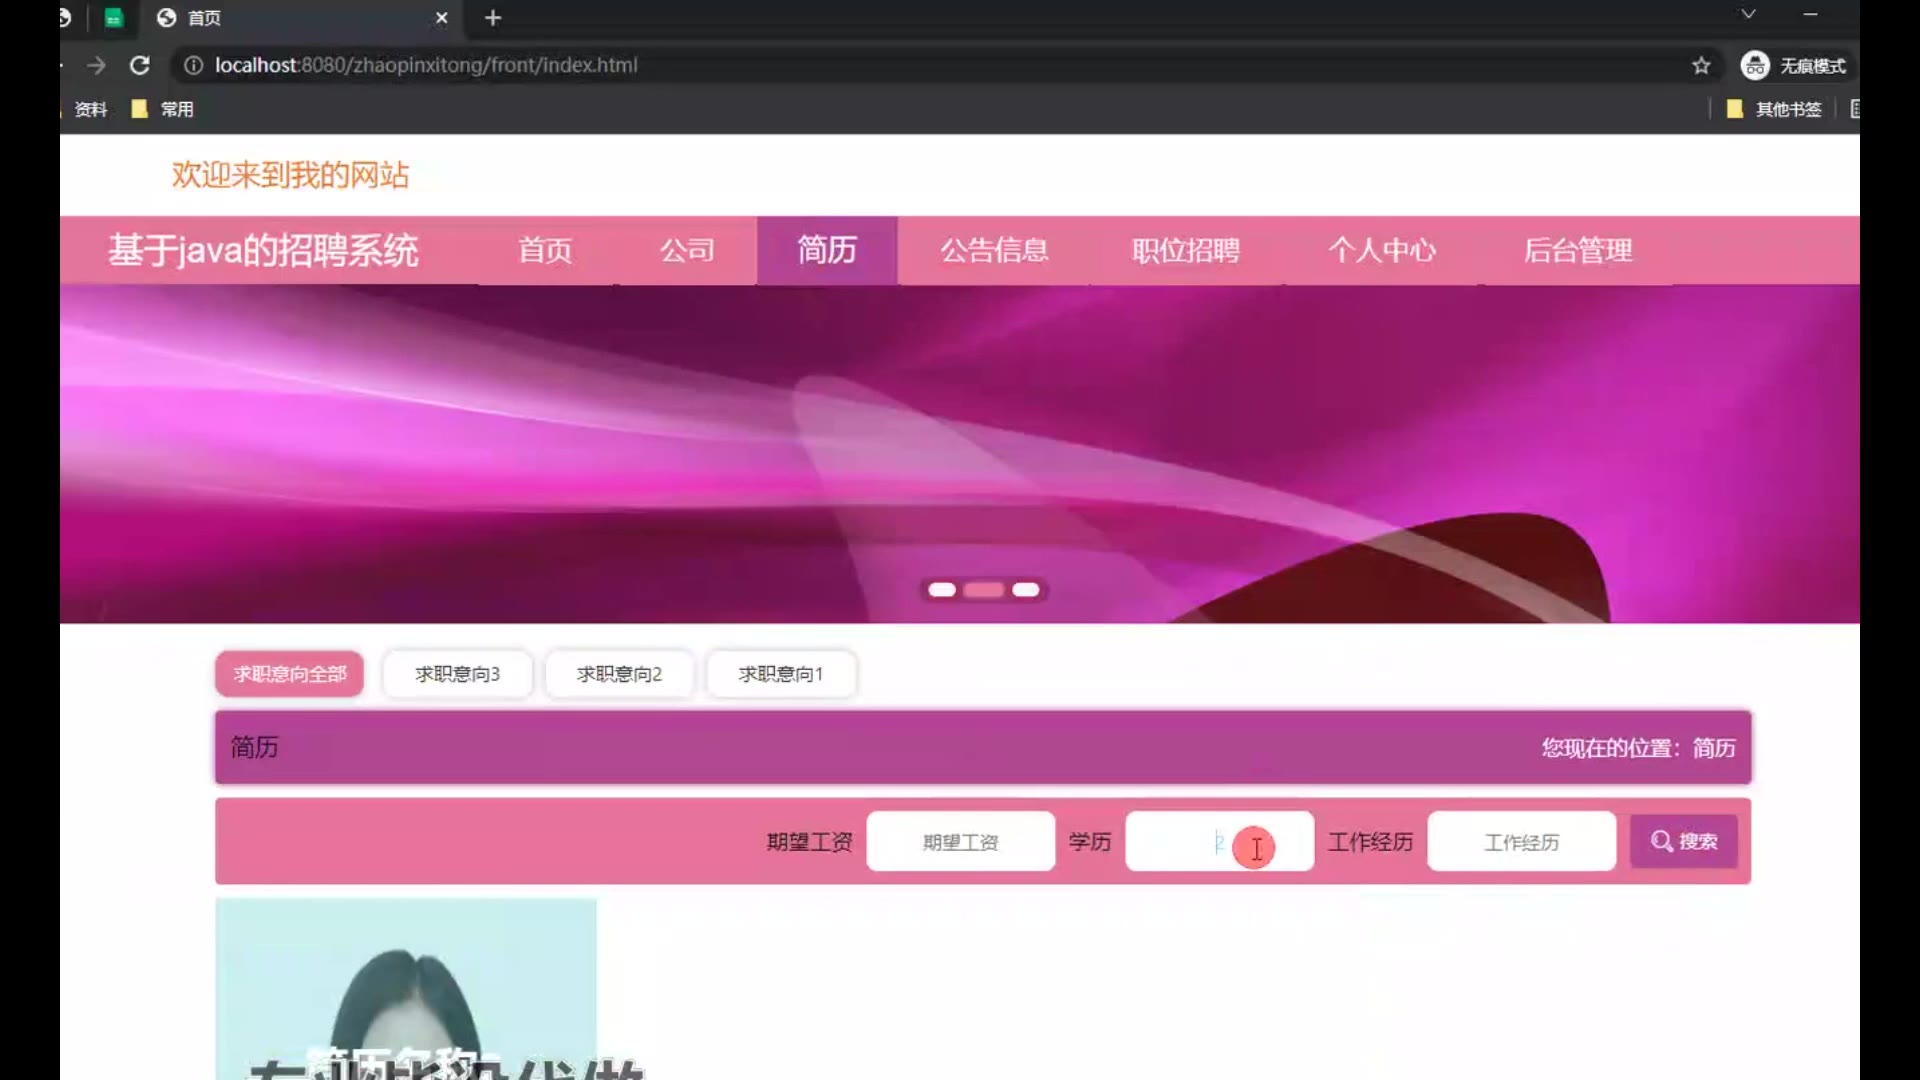Image resolution: width=1920 pixels, height=1080 pixels.
Task: Close the 首页 browser tab
Action: [441, 18]
